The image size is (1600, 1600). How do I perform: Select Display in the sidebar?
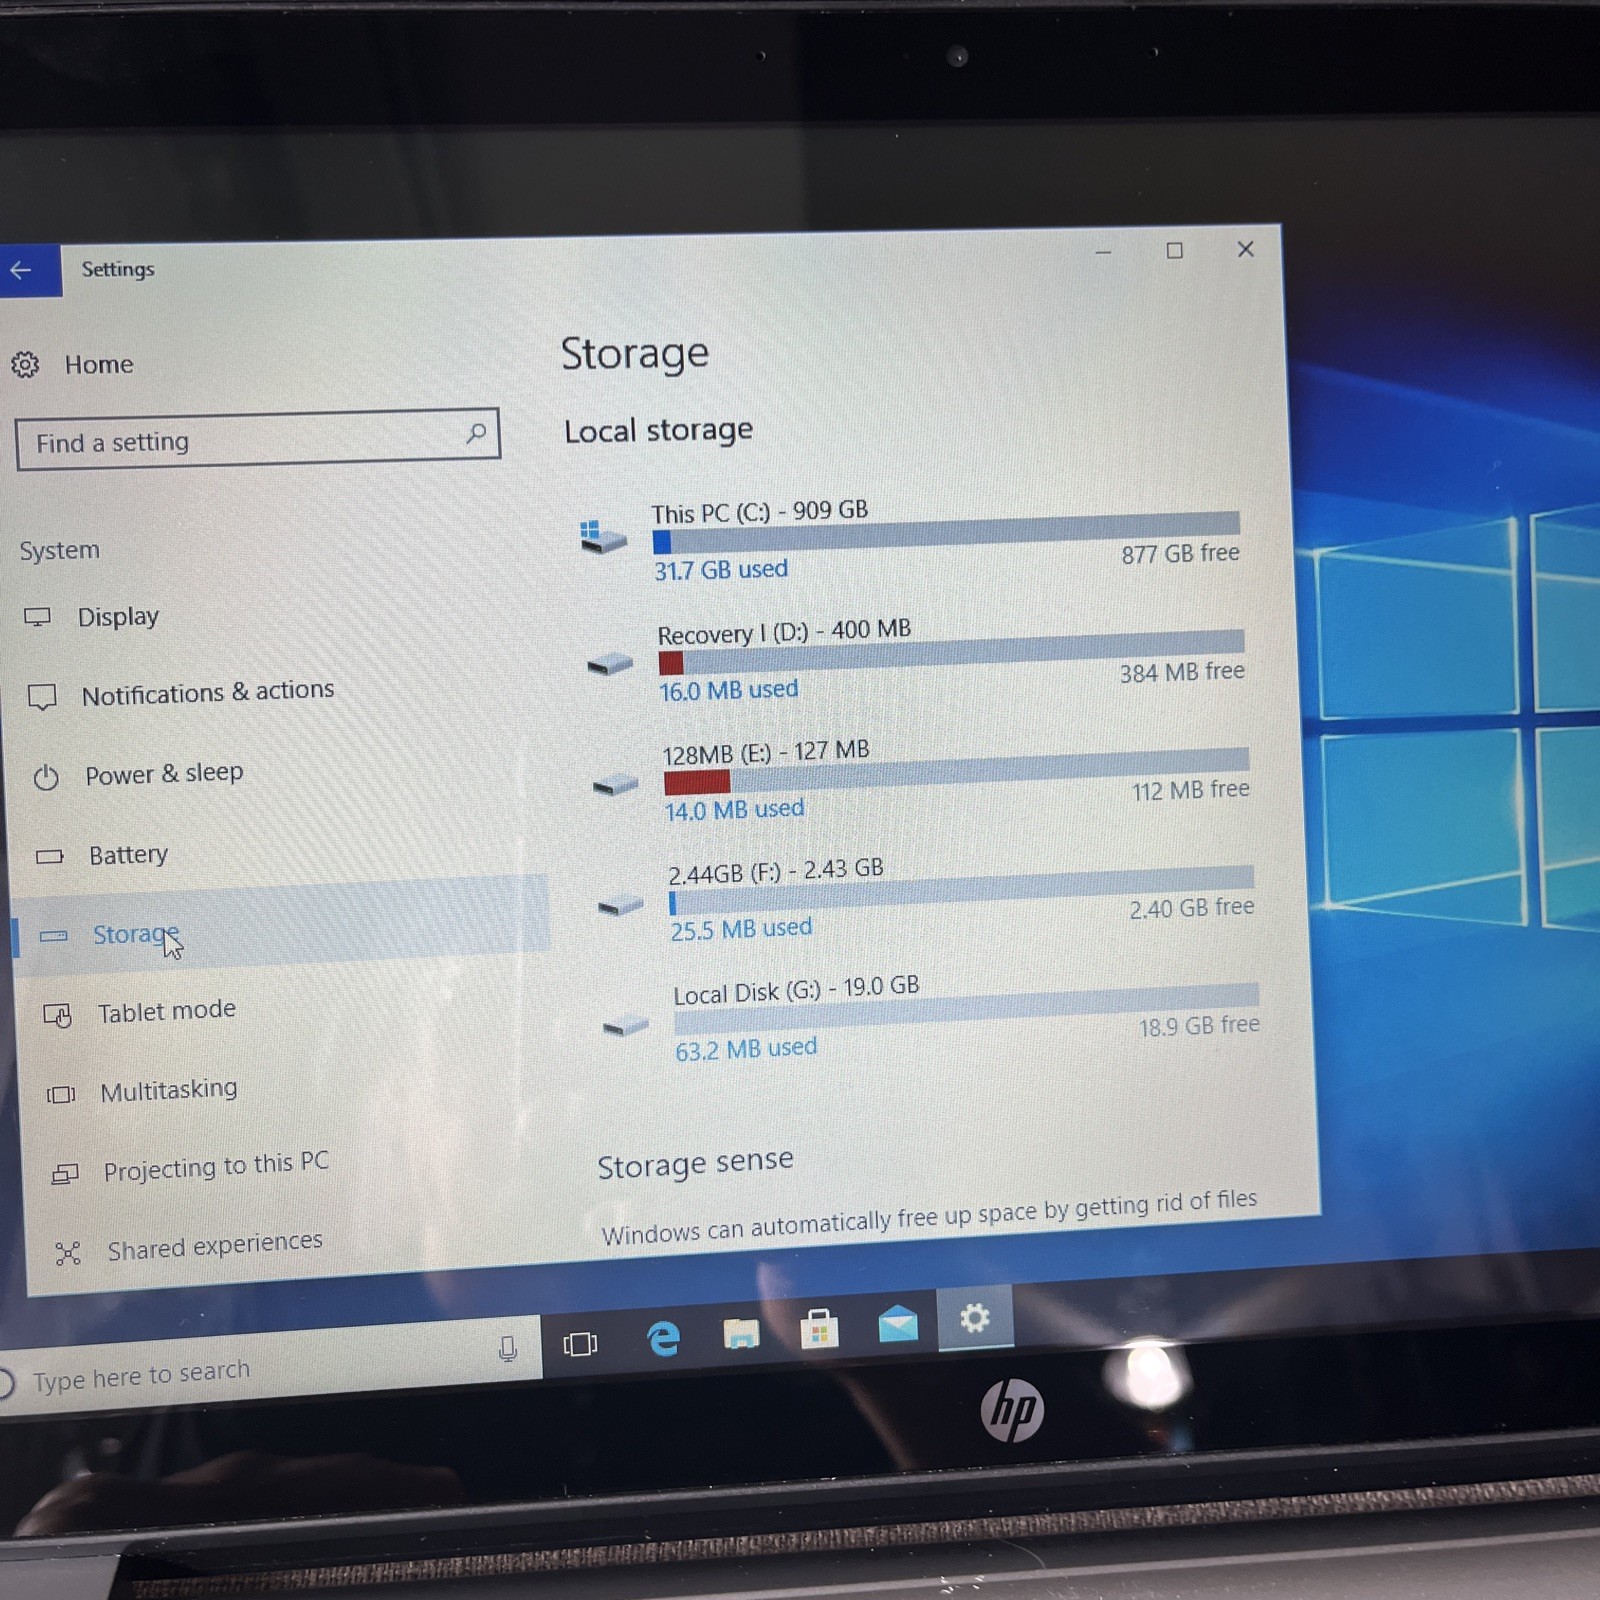pos(118,617)
